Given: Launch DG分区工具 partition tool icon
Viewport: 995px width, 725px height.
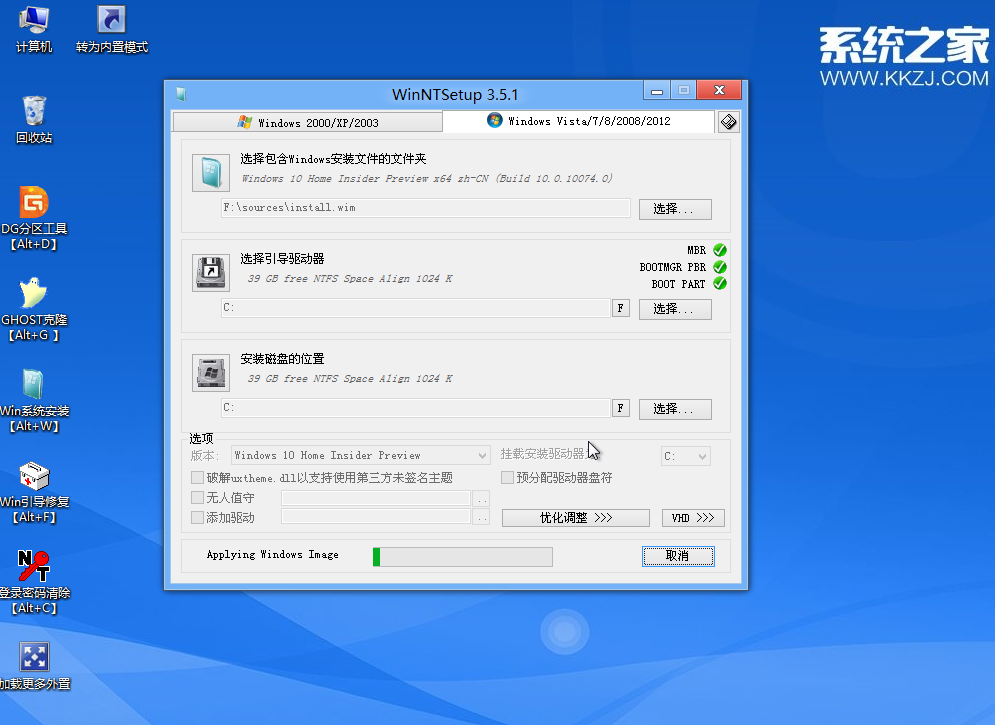Looking at the screenshot, I should click(34, 218).
